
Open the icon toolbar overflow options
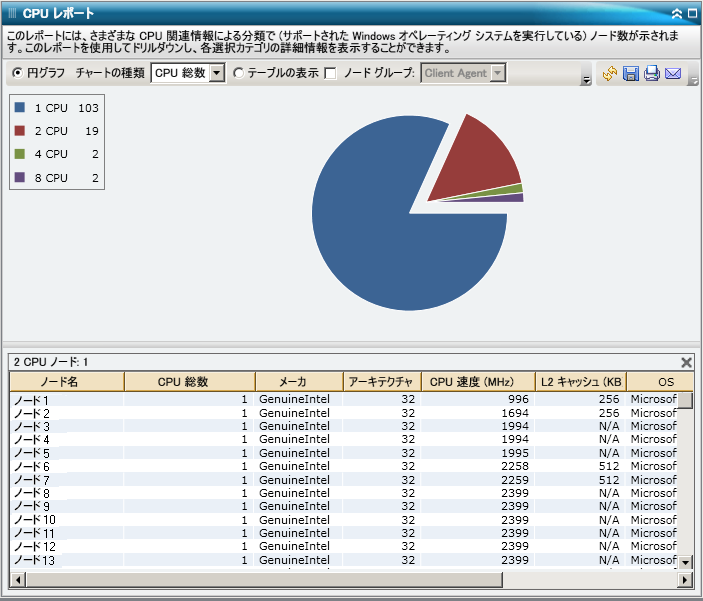click(x=693, y=80)
